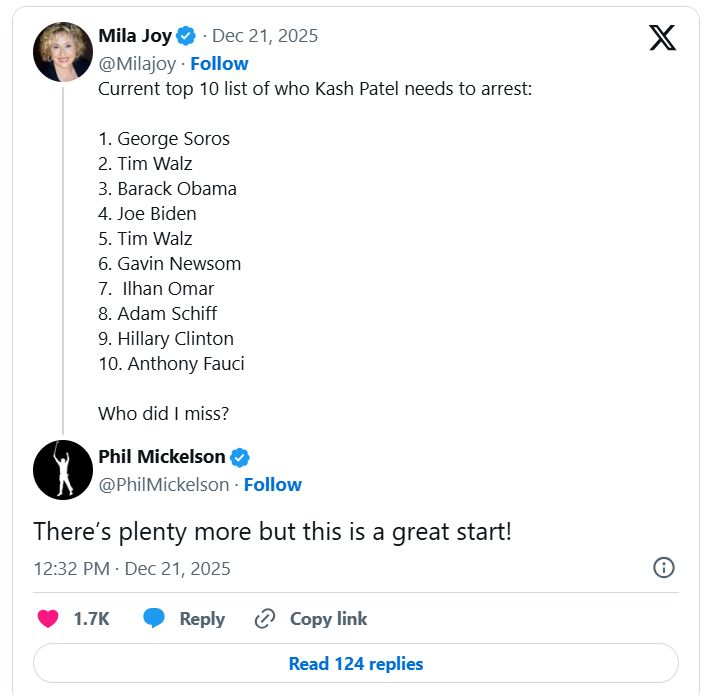The image size is (707, 697).
Task: Open the Phil Mickelson display name
Action: (x=161, y=457)
